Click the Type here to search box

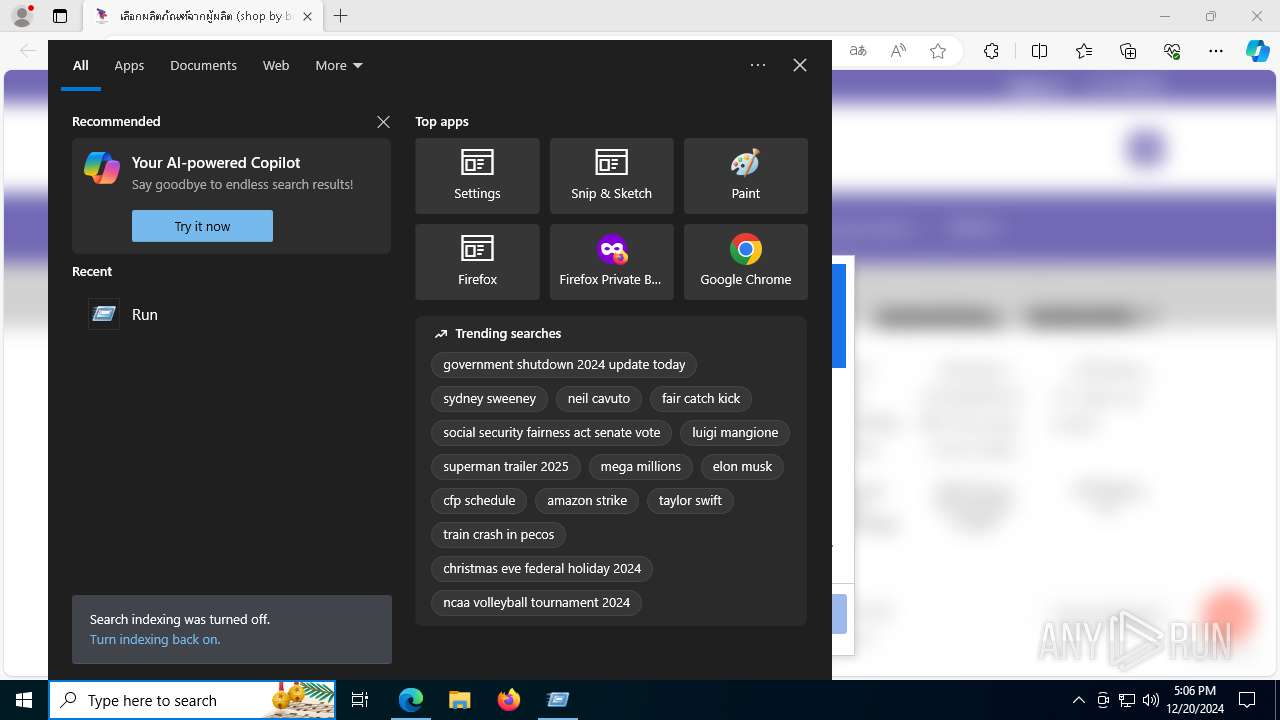click(192, 700)
